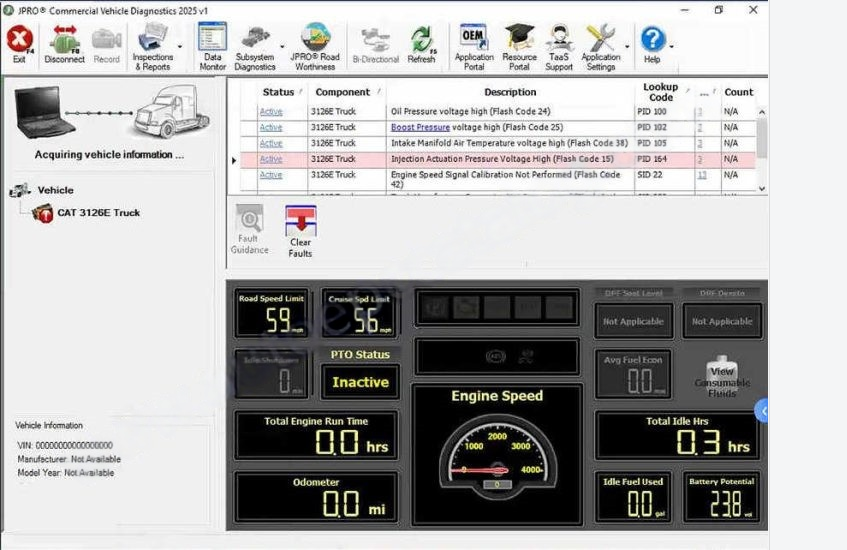Clear Faults using the red arrow icon
Viewport: 847px width, 550px height.
click(x=300, y=231)
